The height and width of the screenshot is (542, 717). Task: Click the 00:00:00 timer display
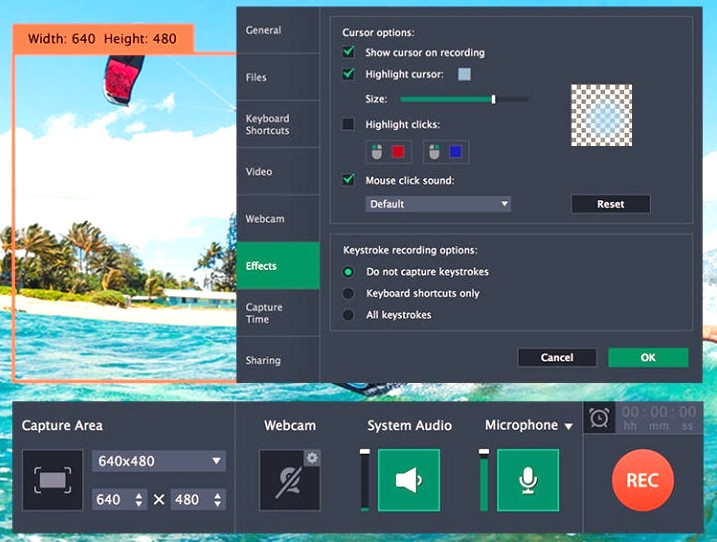coord(658,418)
